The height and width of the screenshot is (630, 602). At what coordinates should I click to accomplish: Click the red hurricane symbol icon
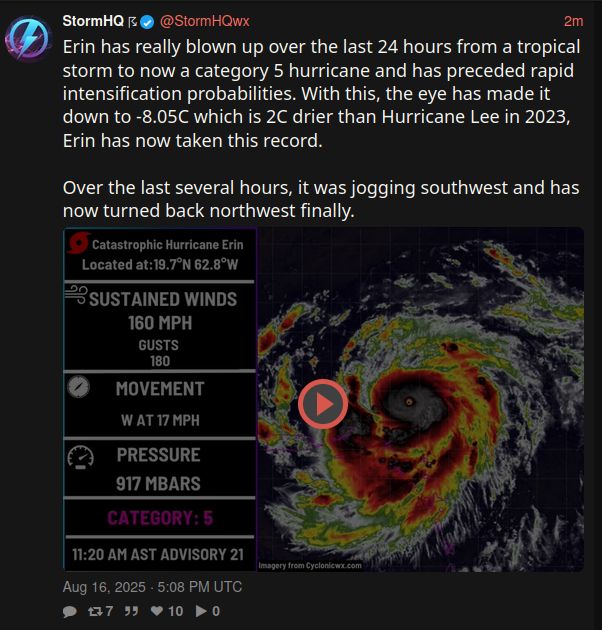(x=78, y=243)
